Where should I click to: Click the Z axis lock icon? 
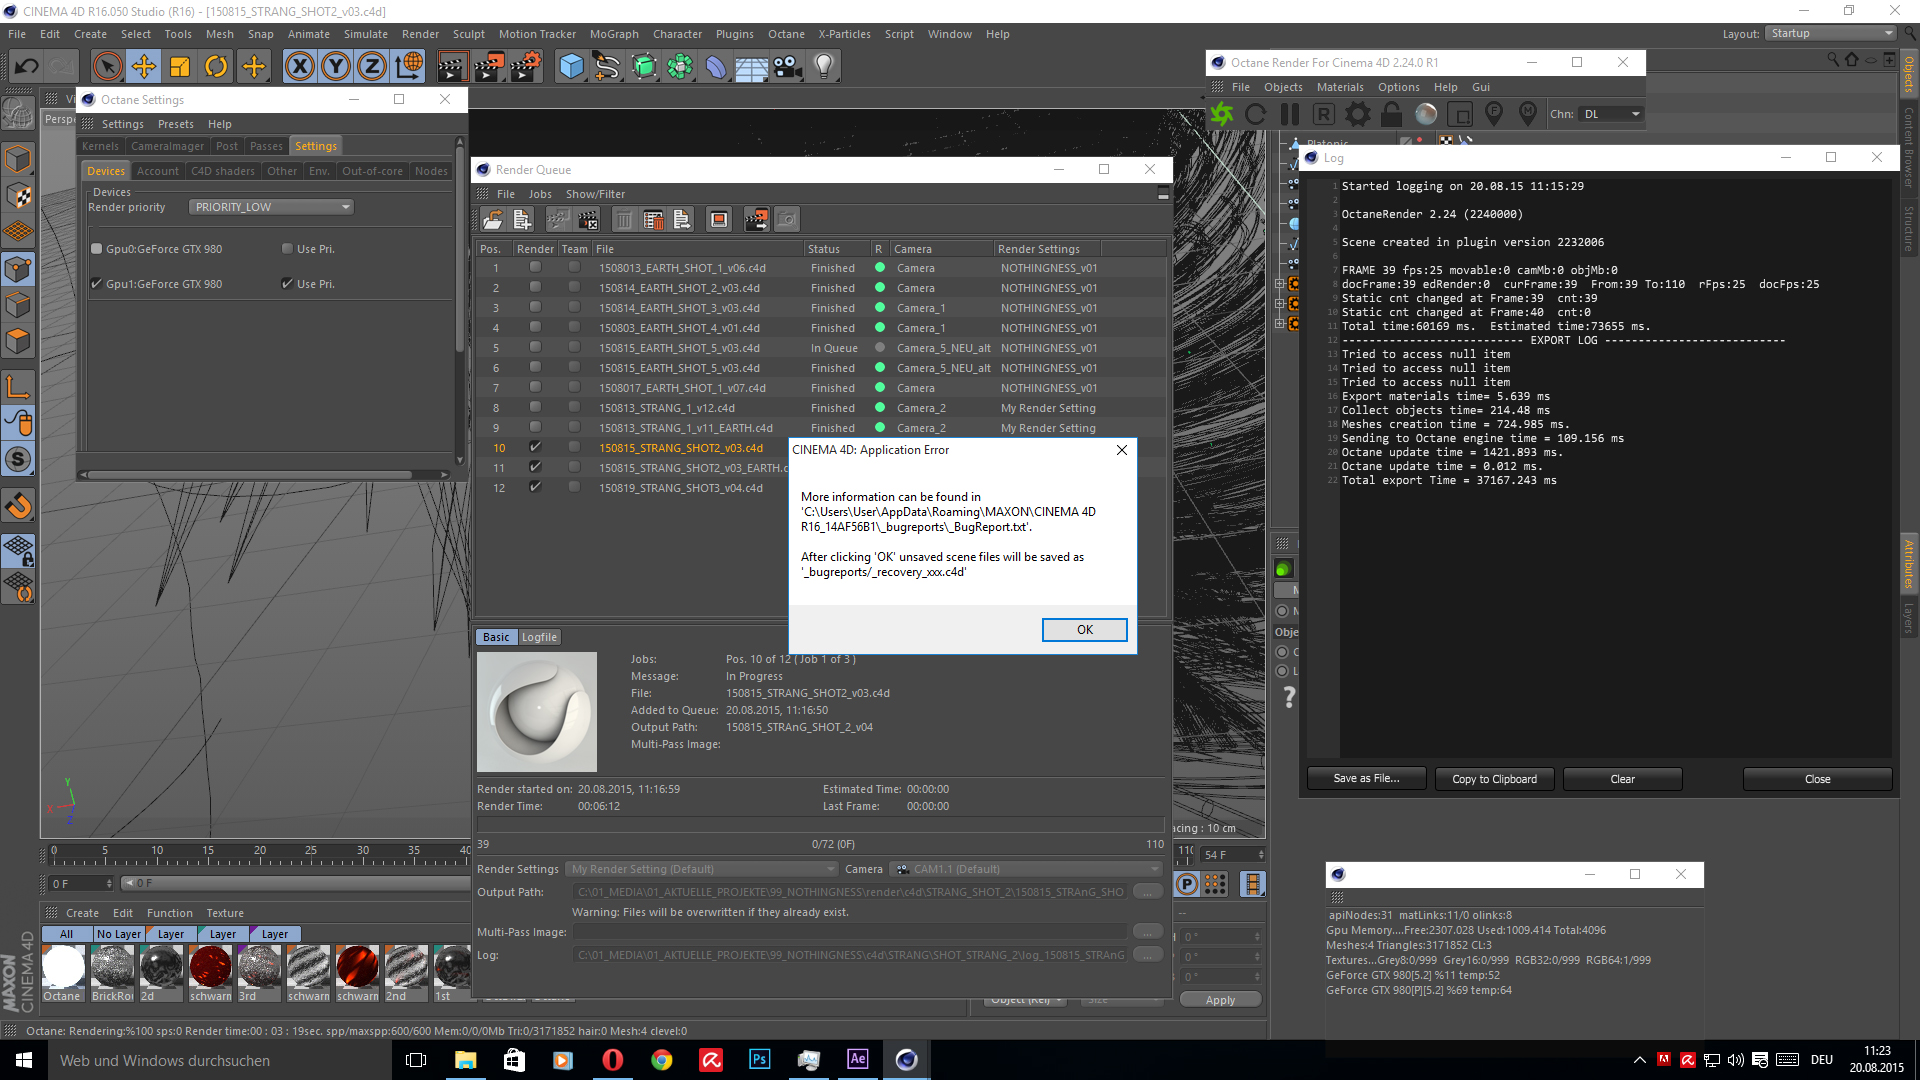(x=371, y=67)
